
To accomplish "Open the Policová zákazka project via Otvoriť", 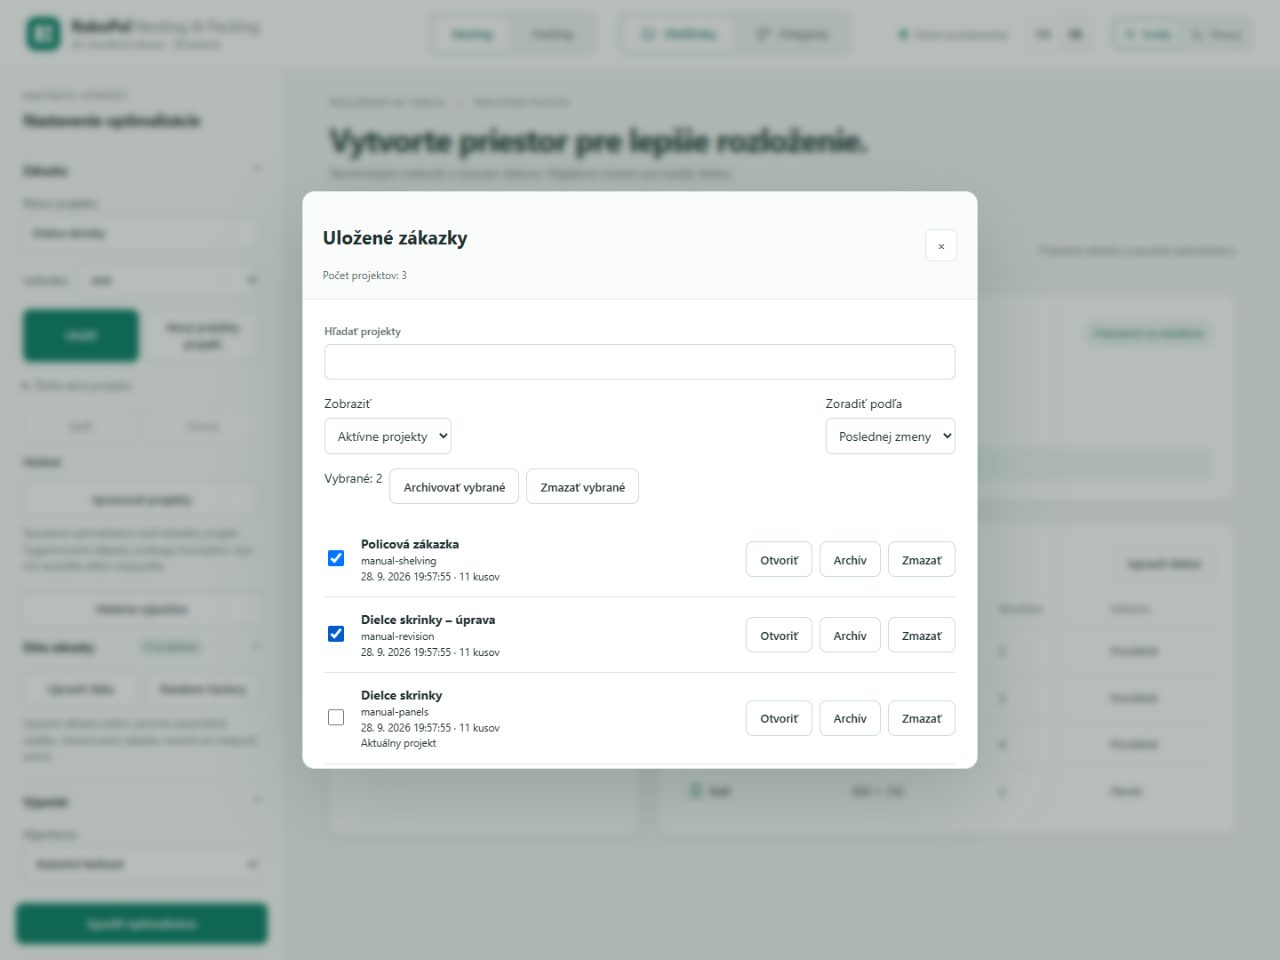I will click(779, 560).
